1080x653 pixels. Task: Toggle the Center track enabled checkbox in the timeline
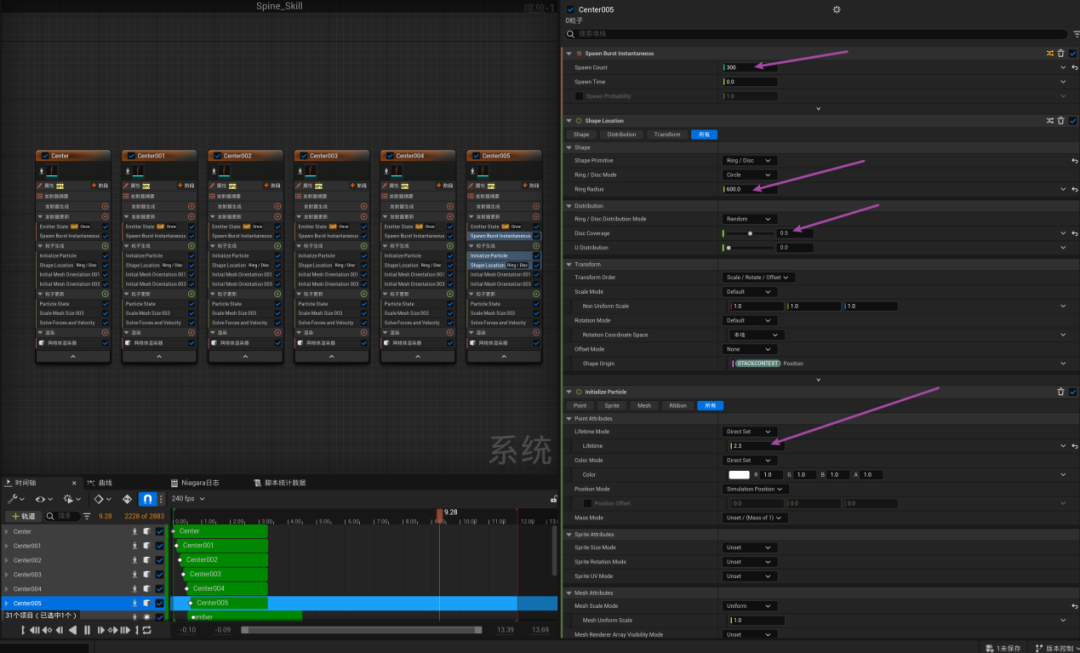point(160,532)
